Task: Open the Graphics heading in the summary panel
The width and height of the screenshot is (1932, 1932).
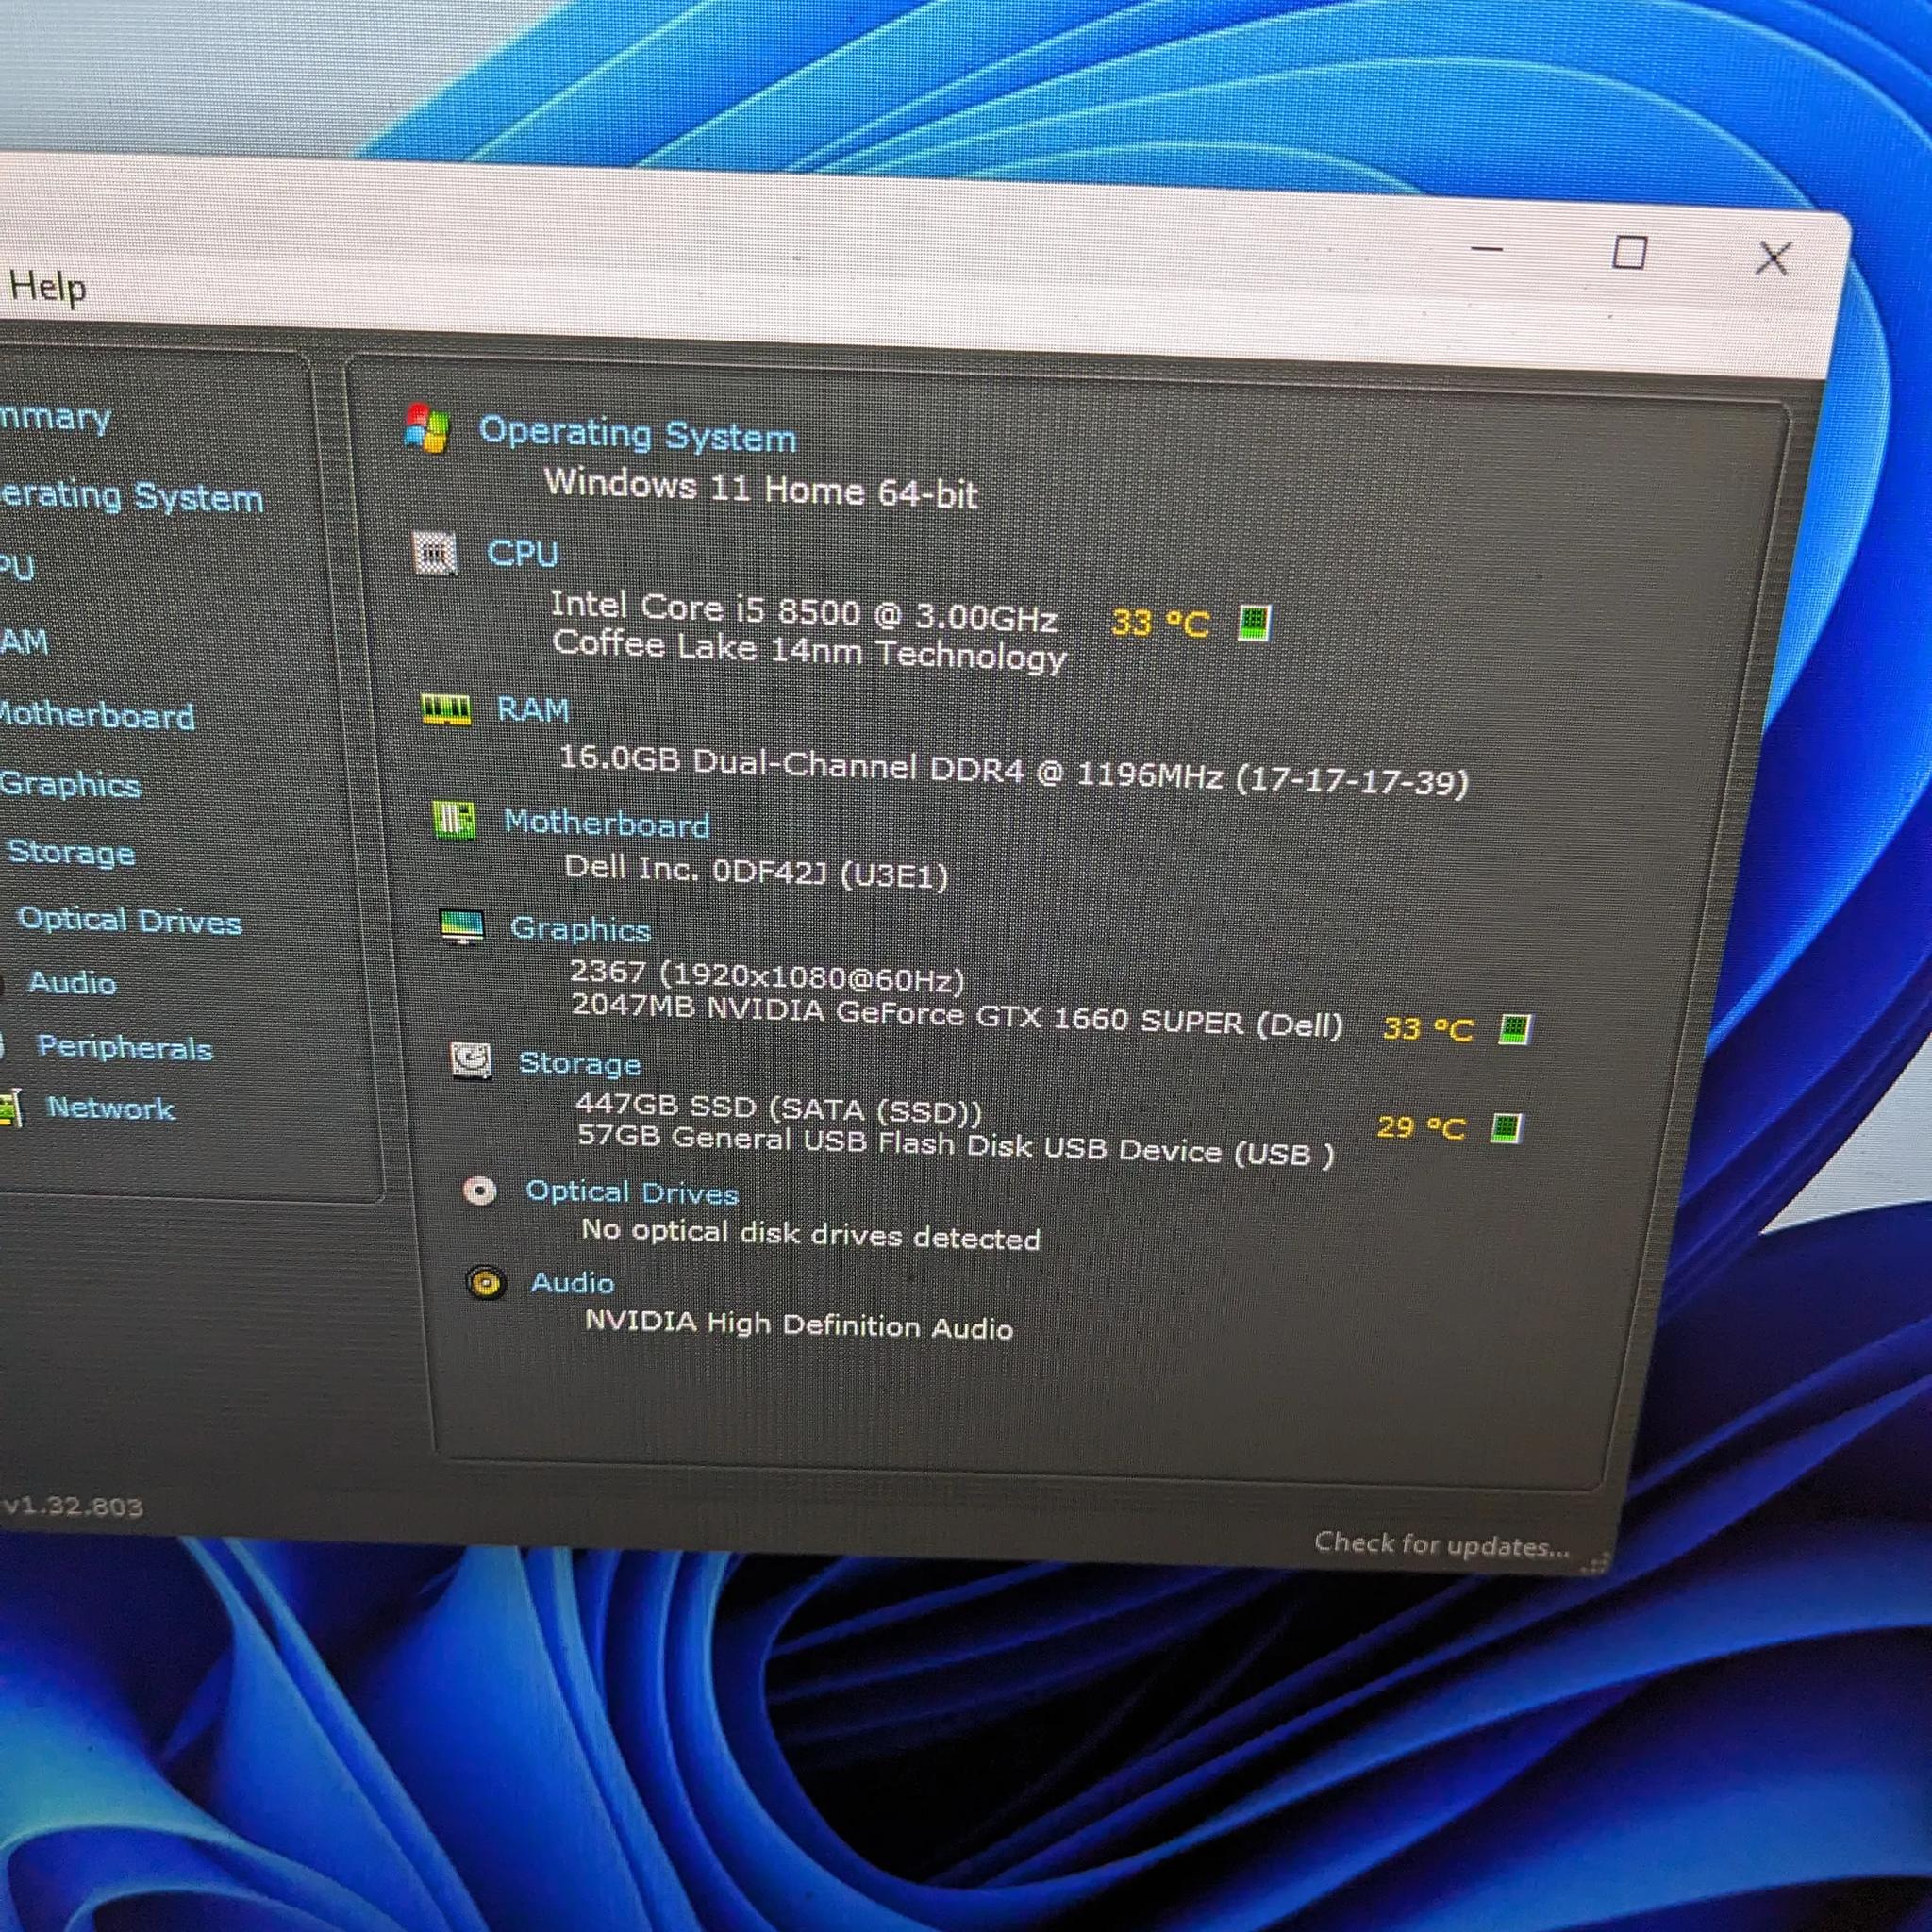Action: pos(581,929)
